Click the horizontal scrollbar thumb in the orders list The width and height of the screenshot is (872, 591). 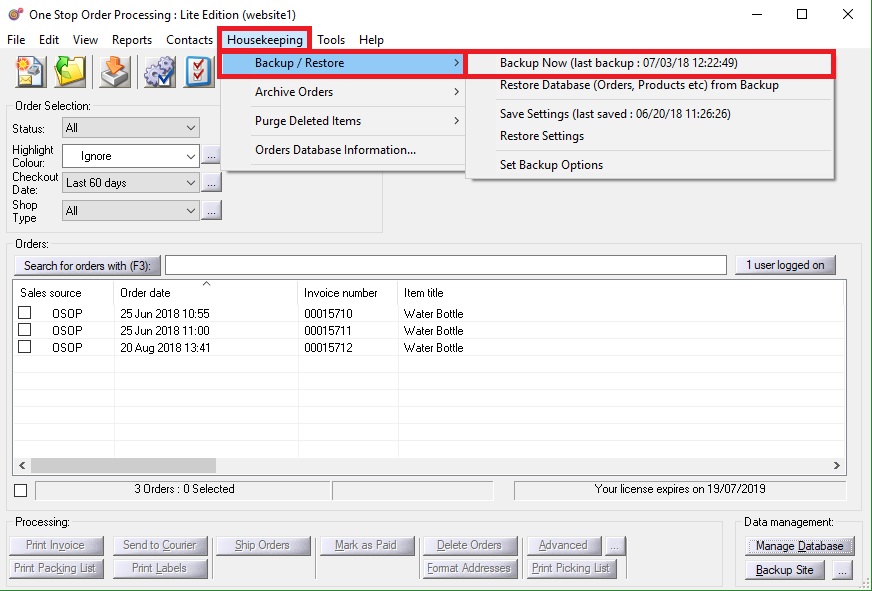tap(123, 465)
